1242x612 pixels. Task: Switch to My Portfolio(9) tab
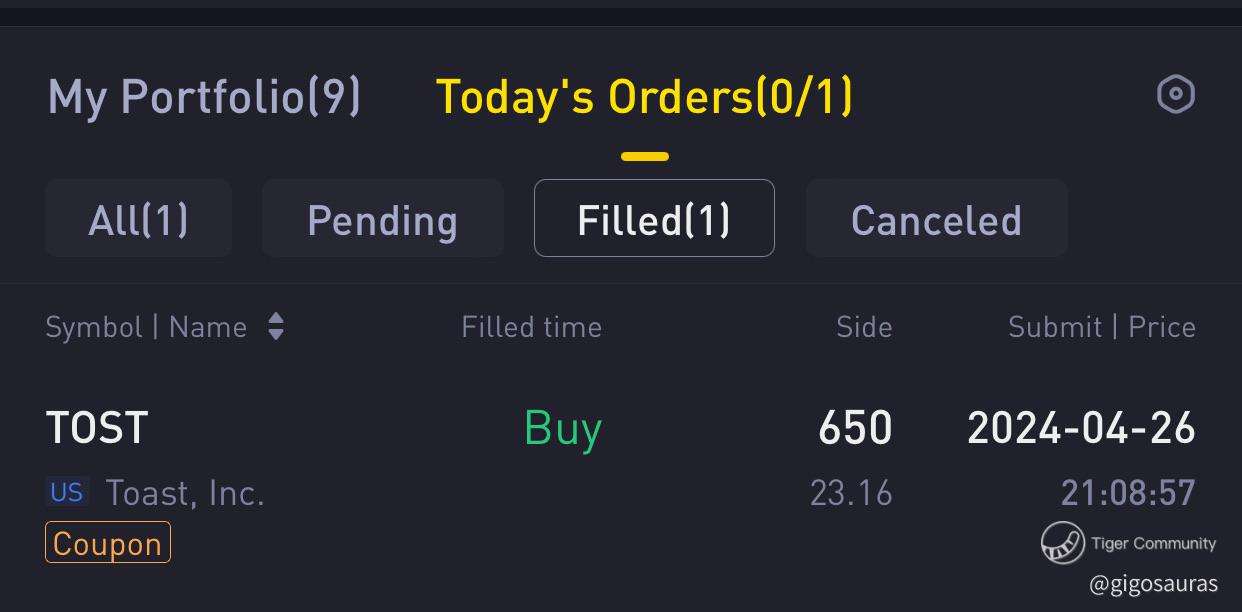204,97
